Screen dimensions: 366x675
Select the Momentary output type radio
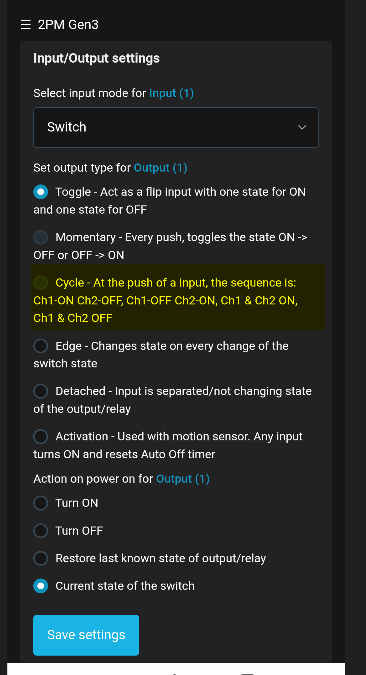40,237
